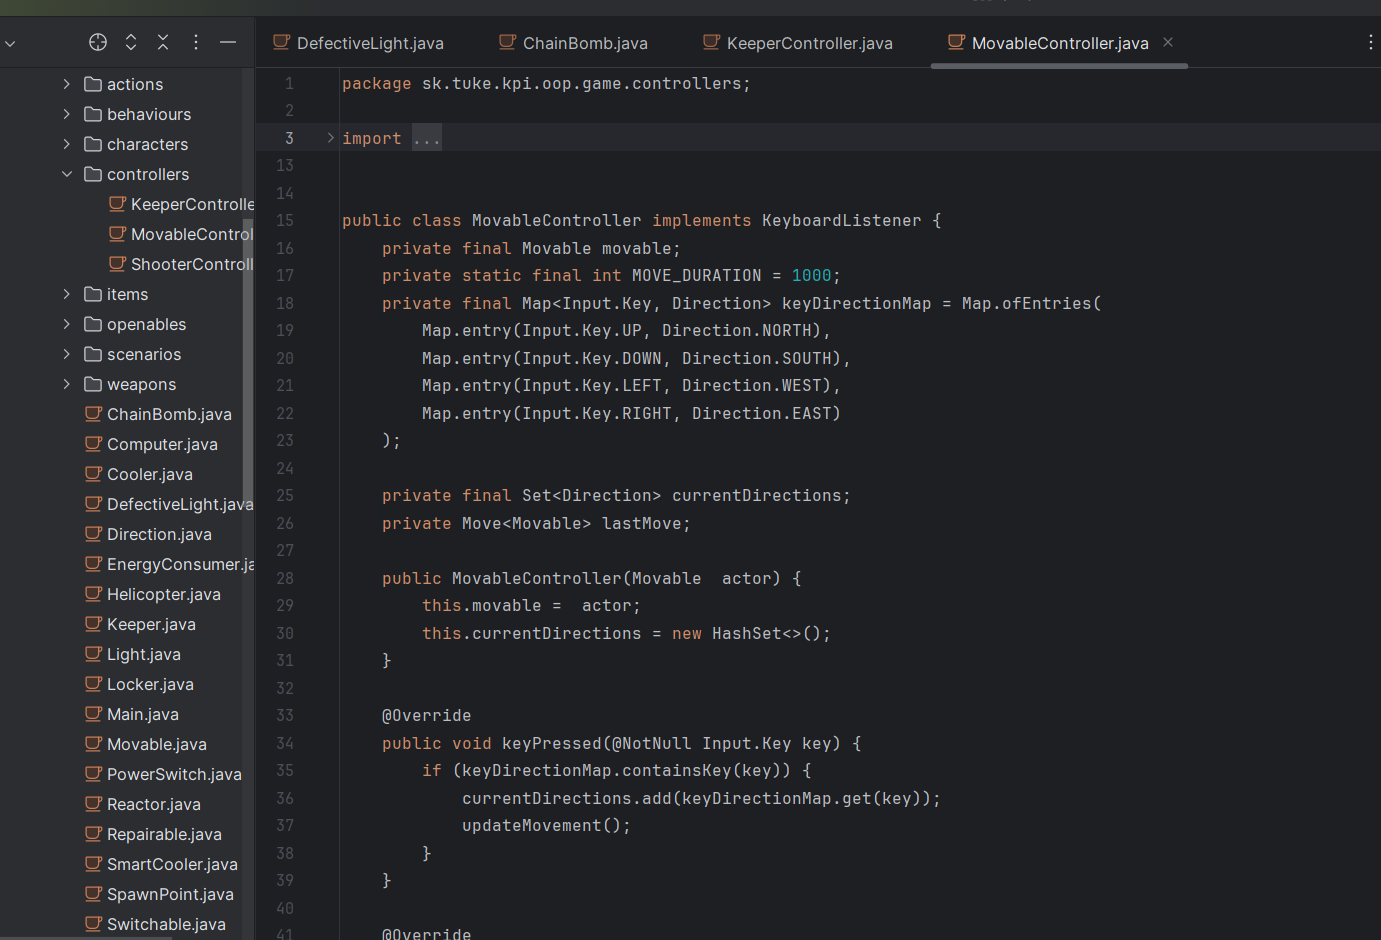Screen dimensions: 1381x940
Task: Open MovableController file in project tree
Action: click(x=181, y=234)
